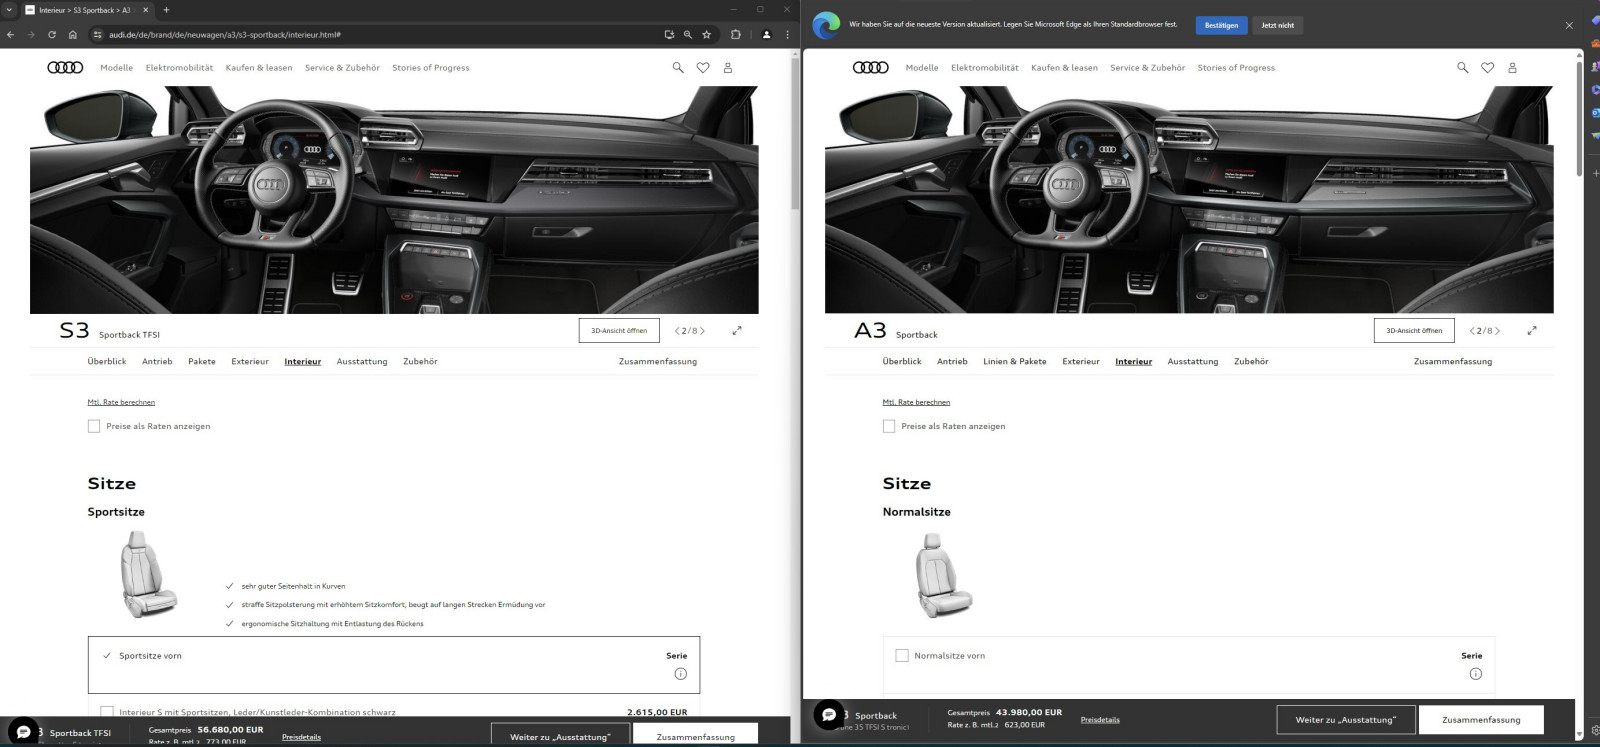Open the chat bubble on the A3 page
Image resolution: width=1600 pixels, height=747 pixels.
coord(829,714)
